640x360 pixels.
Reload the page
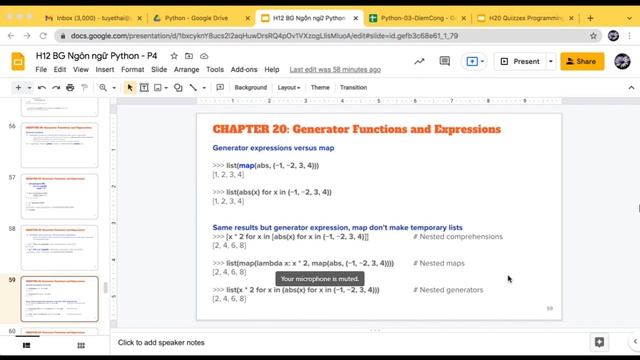point(43,36)
